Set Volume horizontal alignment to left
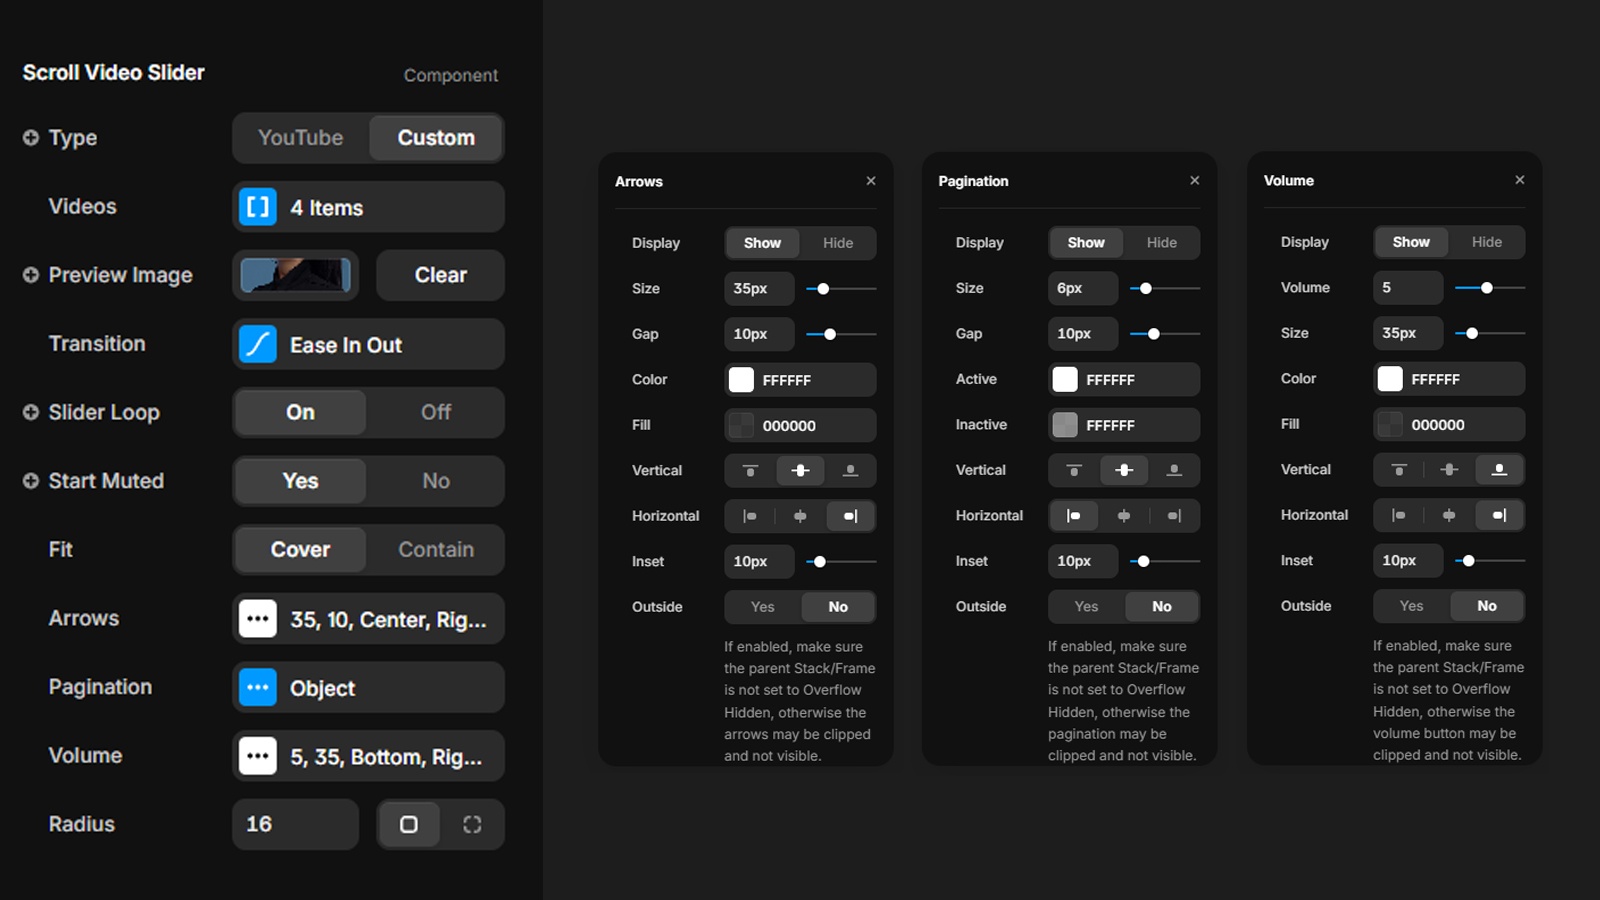 coord(1399,515)
